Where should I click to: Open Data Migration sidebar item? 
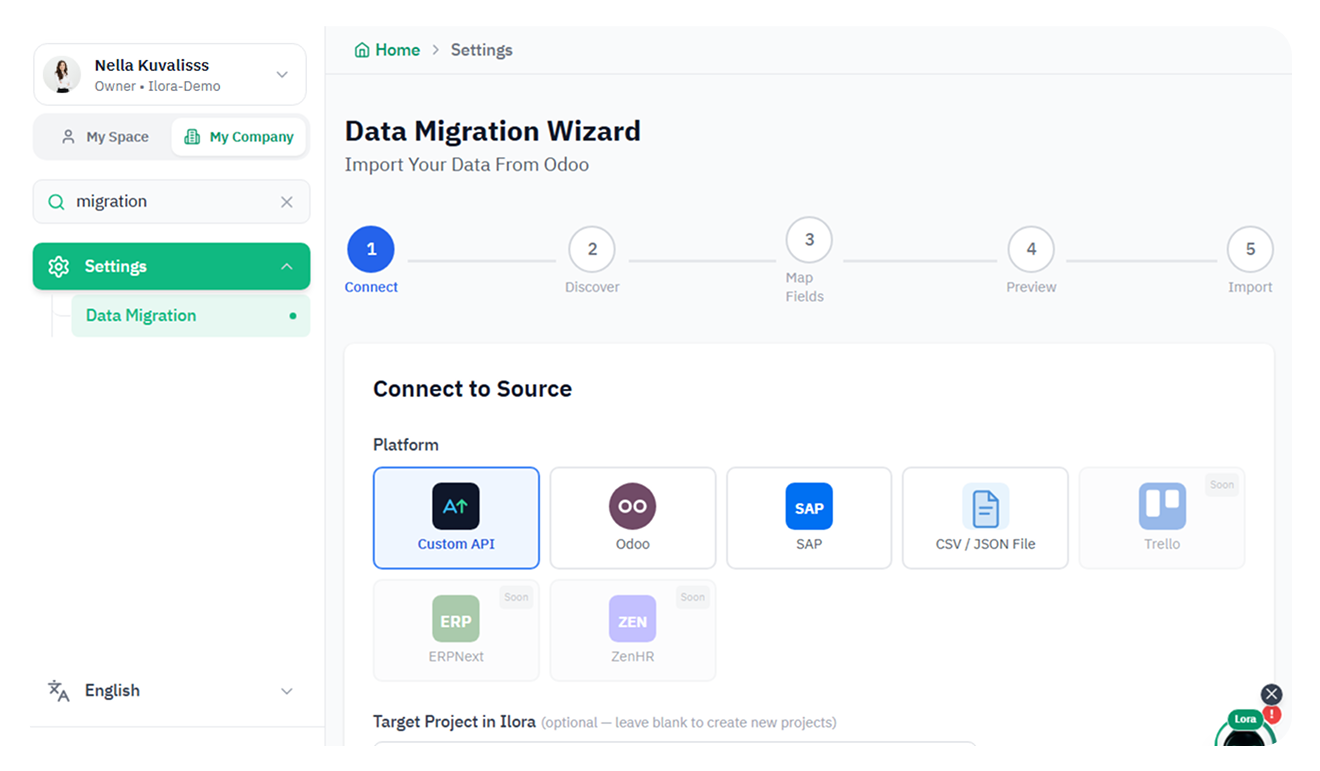pyautogui.click(x=190, y=316)
